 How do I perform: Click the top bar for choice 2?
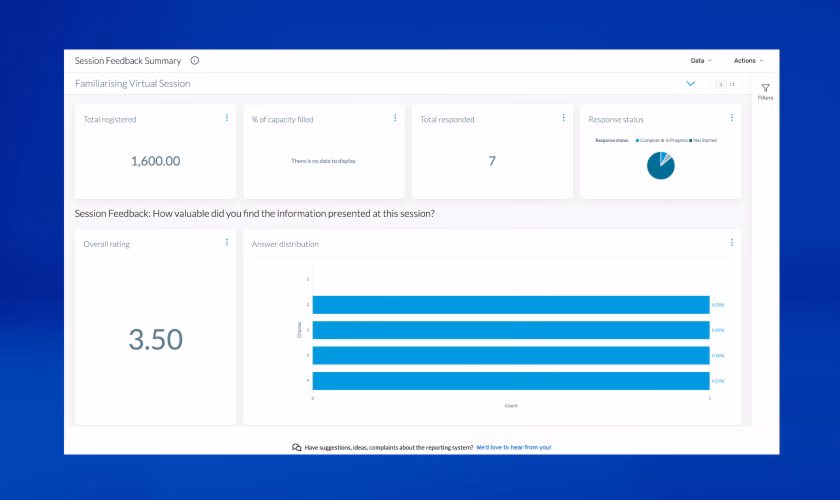[511, 304]
